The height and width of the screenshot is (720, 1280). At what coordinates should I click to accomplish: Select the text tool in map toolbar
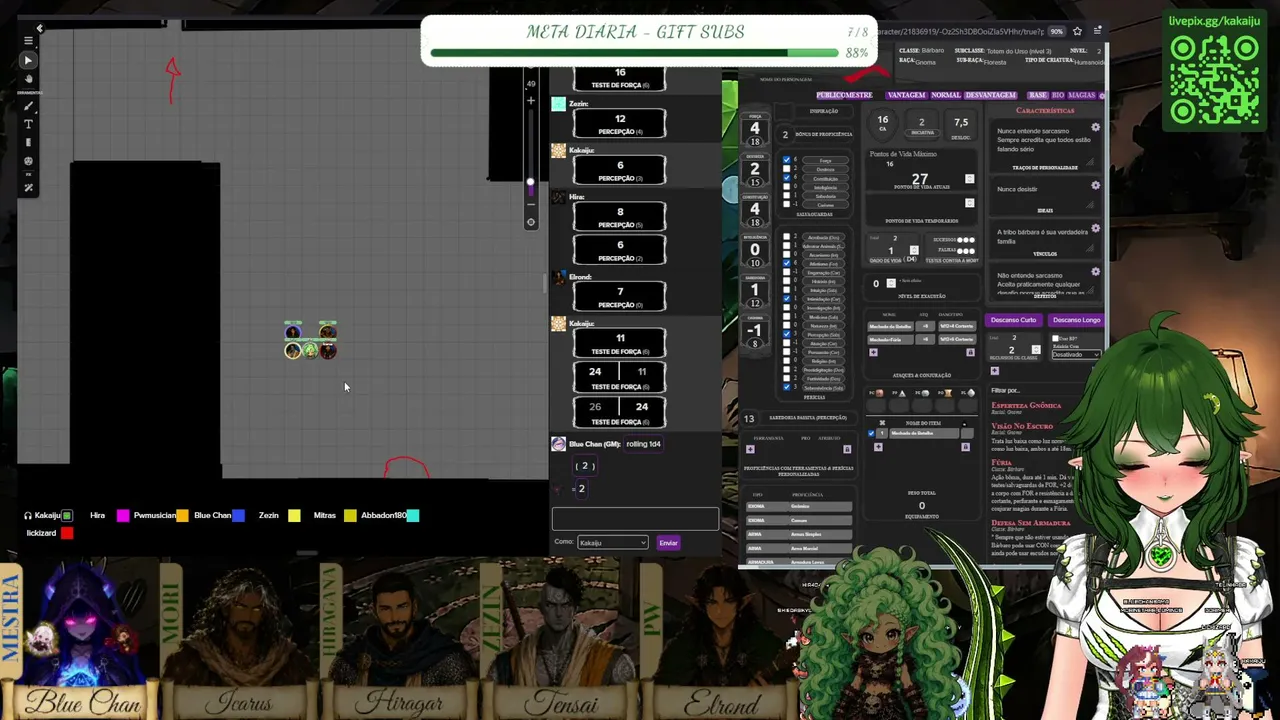click(x=28, y=124)
